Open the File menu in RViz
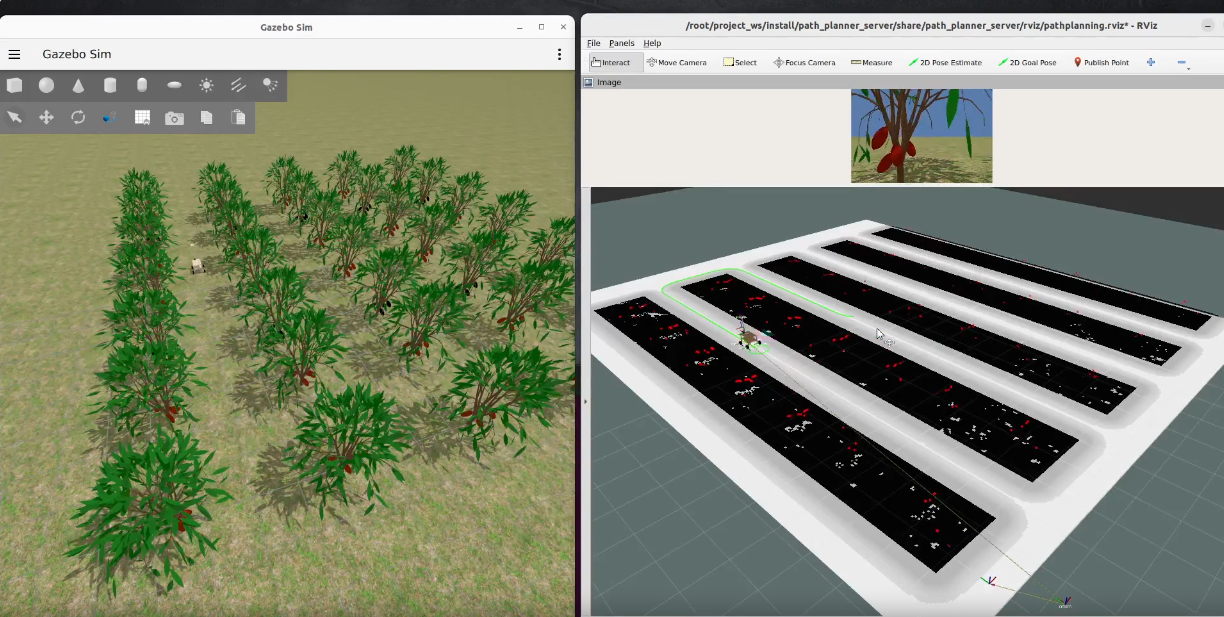 pos(594,43)
